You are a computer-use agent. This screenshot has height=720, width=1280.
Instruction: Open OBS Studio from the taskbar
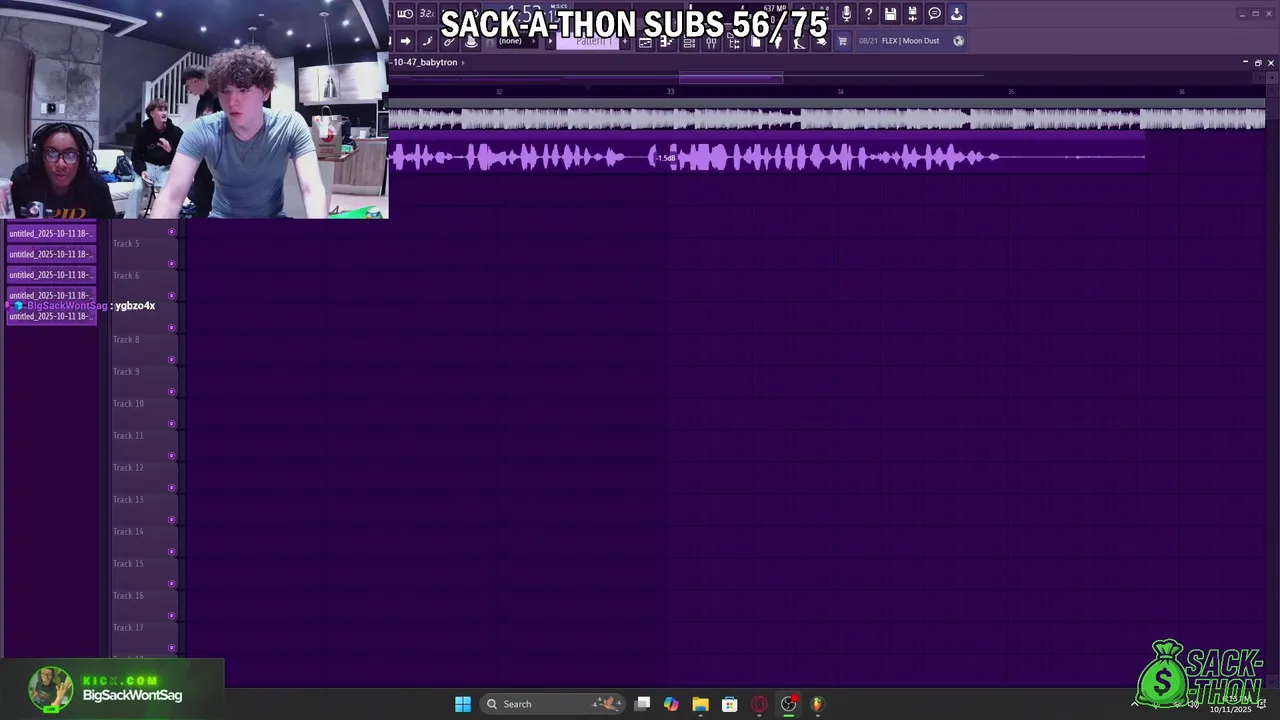click(788, 704)
